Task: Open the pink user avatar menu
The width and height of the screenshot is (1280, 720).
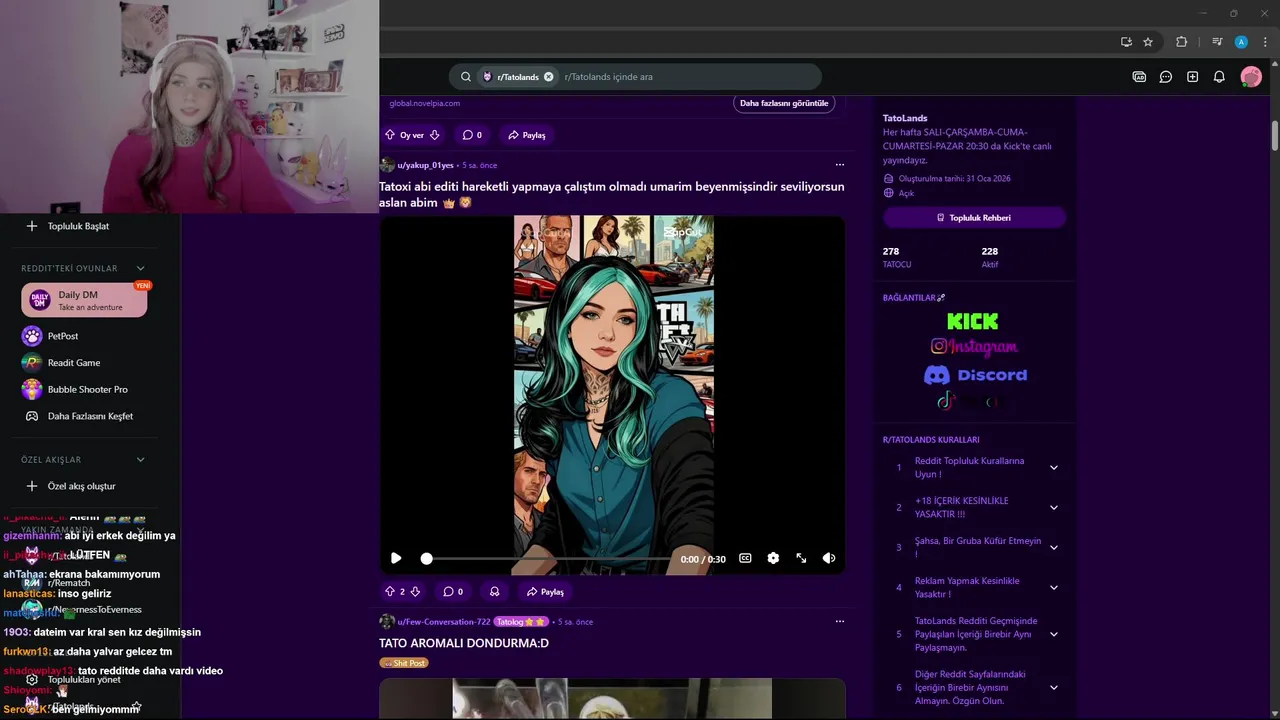Action: [x=1251, y=77]
